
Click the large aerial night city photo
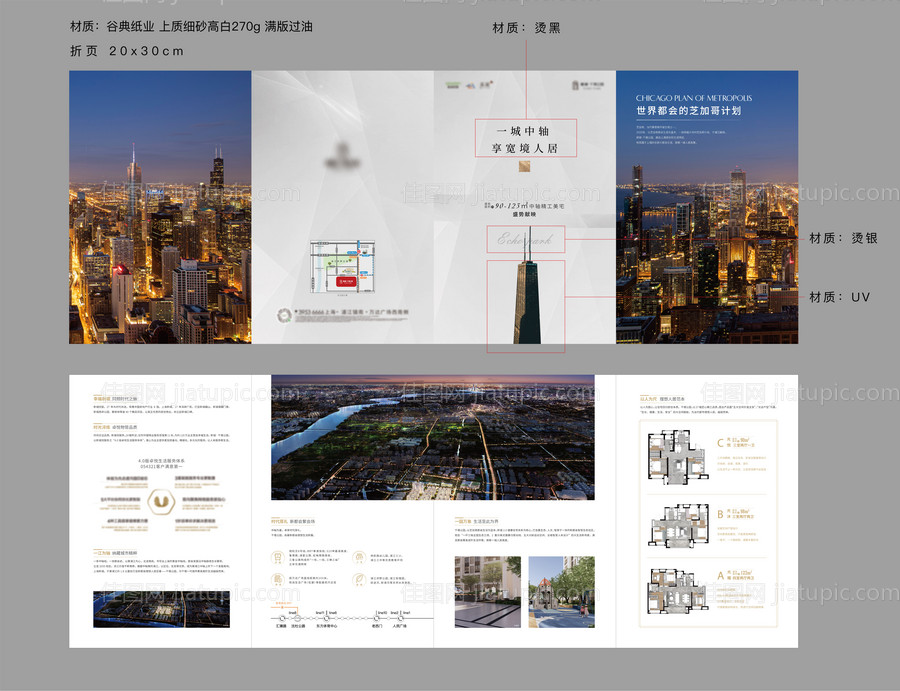432,437
